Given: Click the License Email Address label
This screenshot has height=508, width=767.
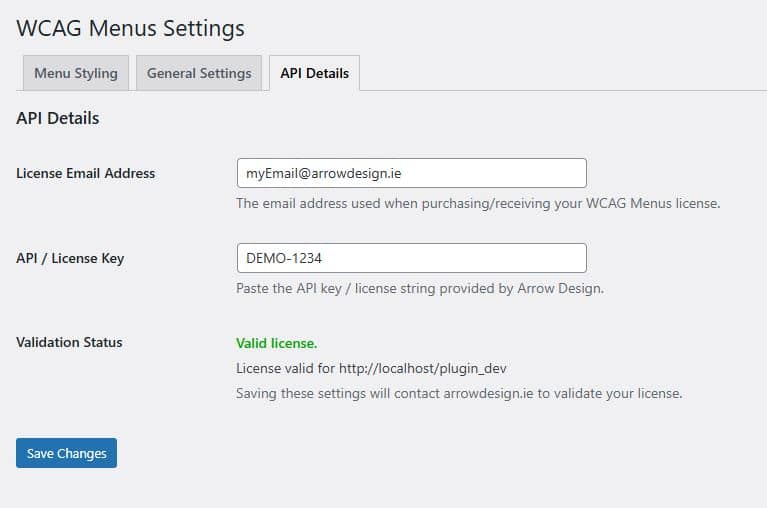Looking at the screenshot, I should [x=86, y=173].
